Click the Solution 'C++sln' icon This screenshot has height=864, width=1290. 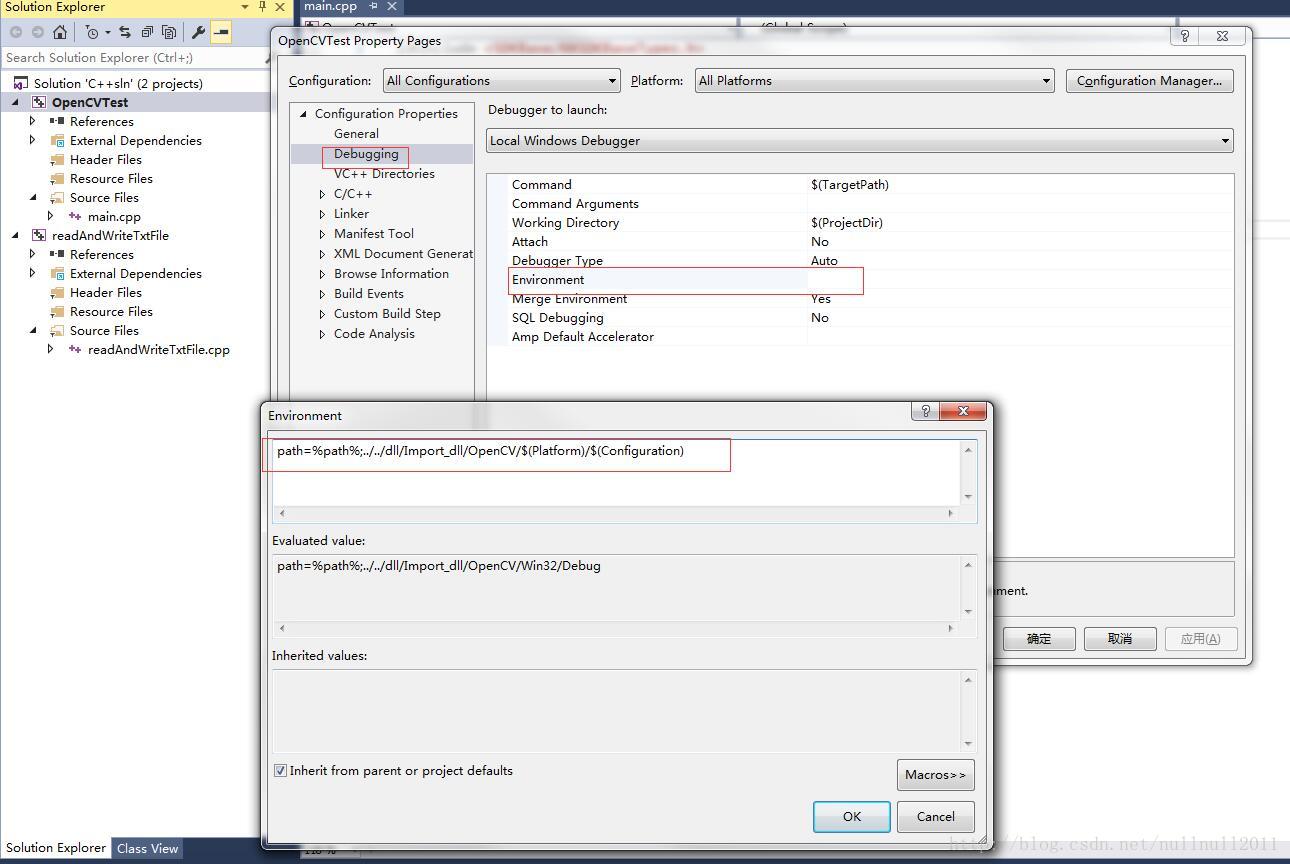(21, 83)
